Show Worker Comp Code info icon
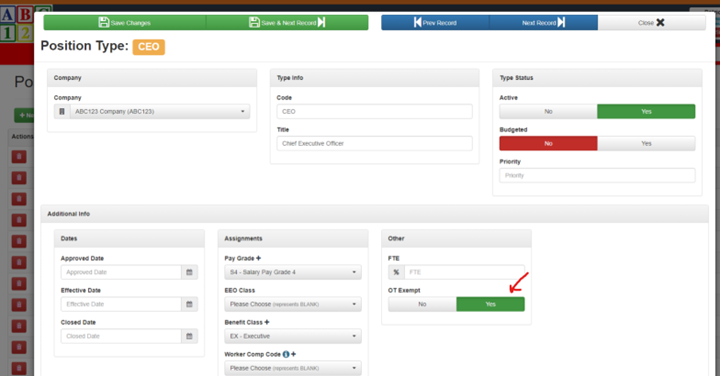The height and width of the screenshot is (376, 720). click(286, 354)
